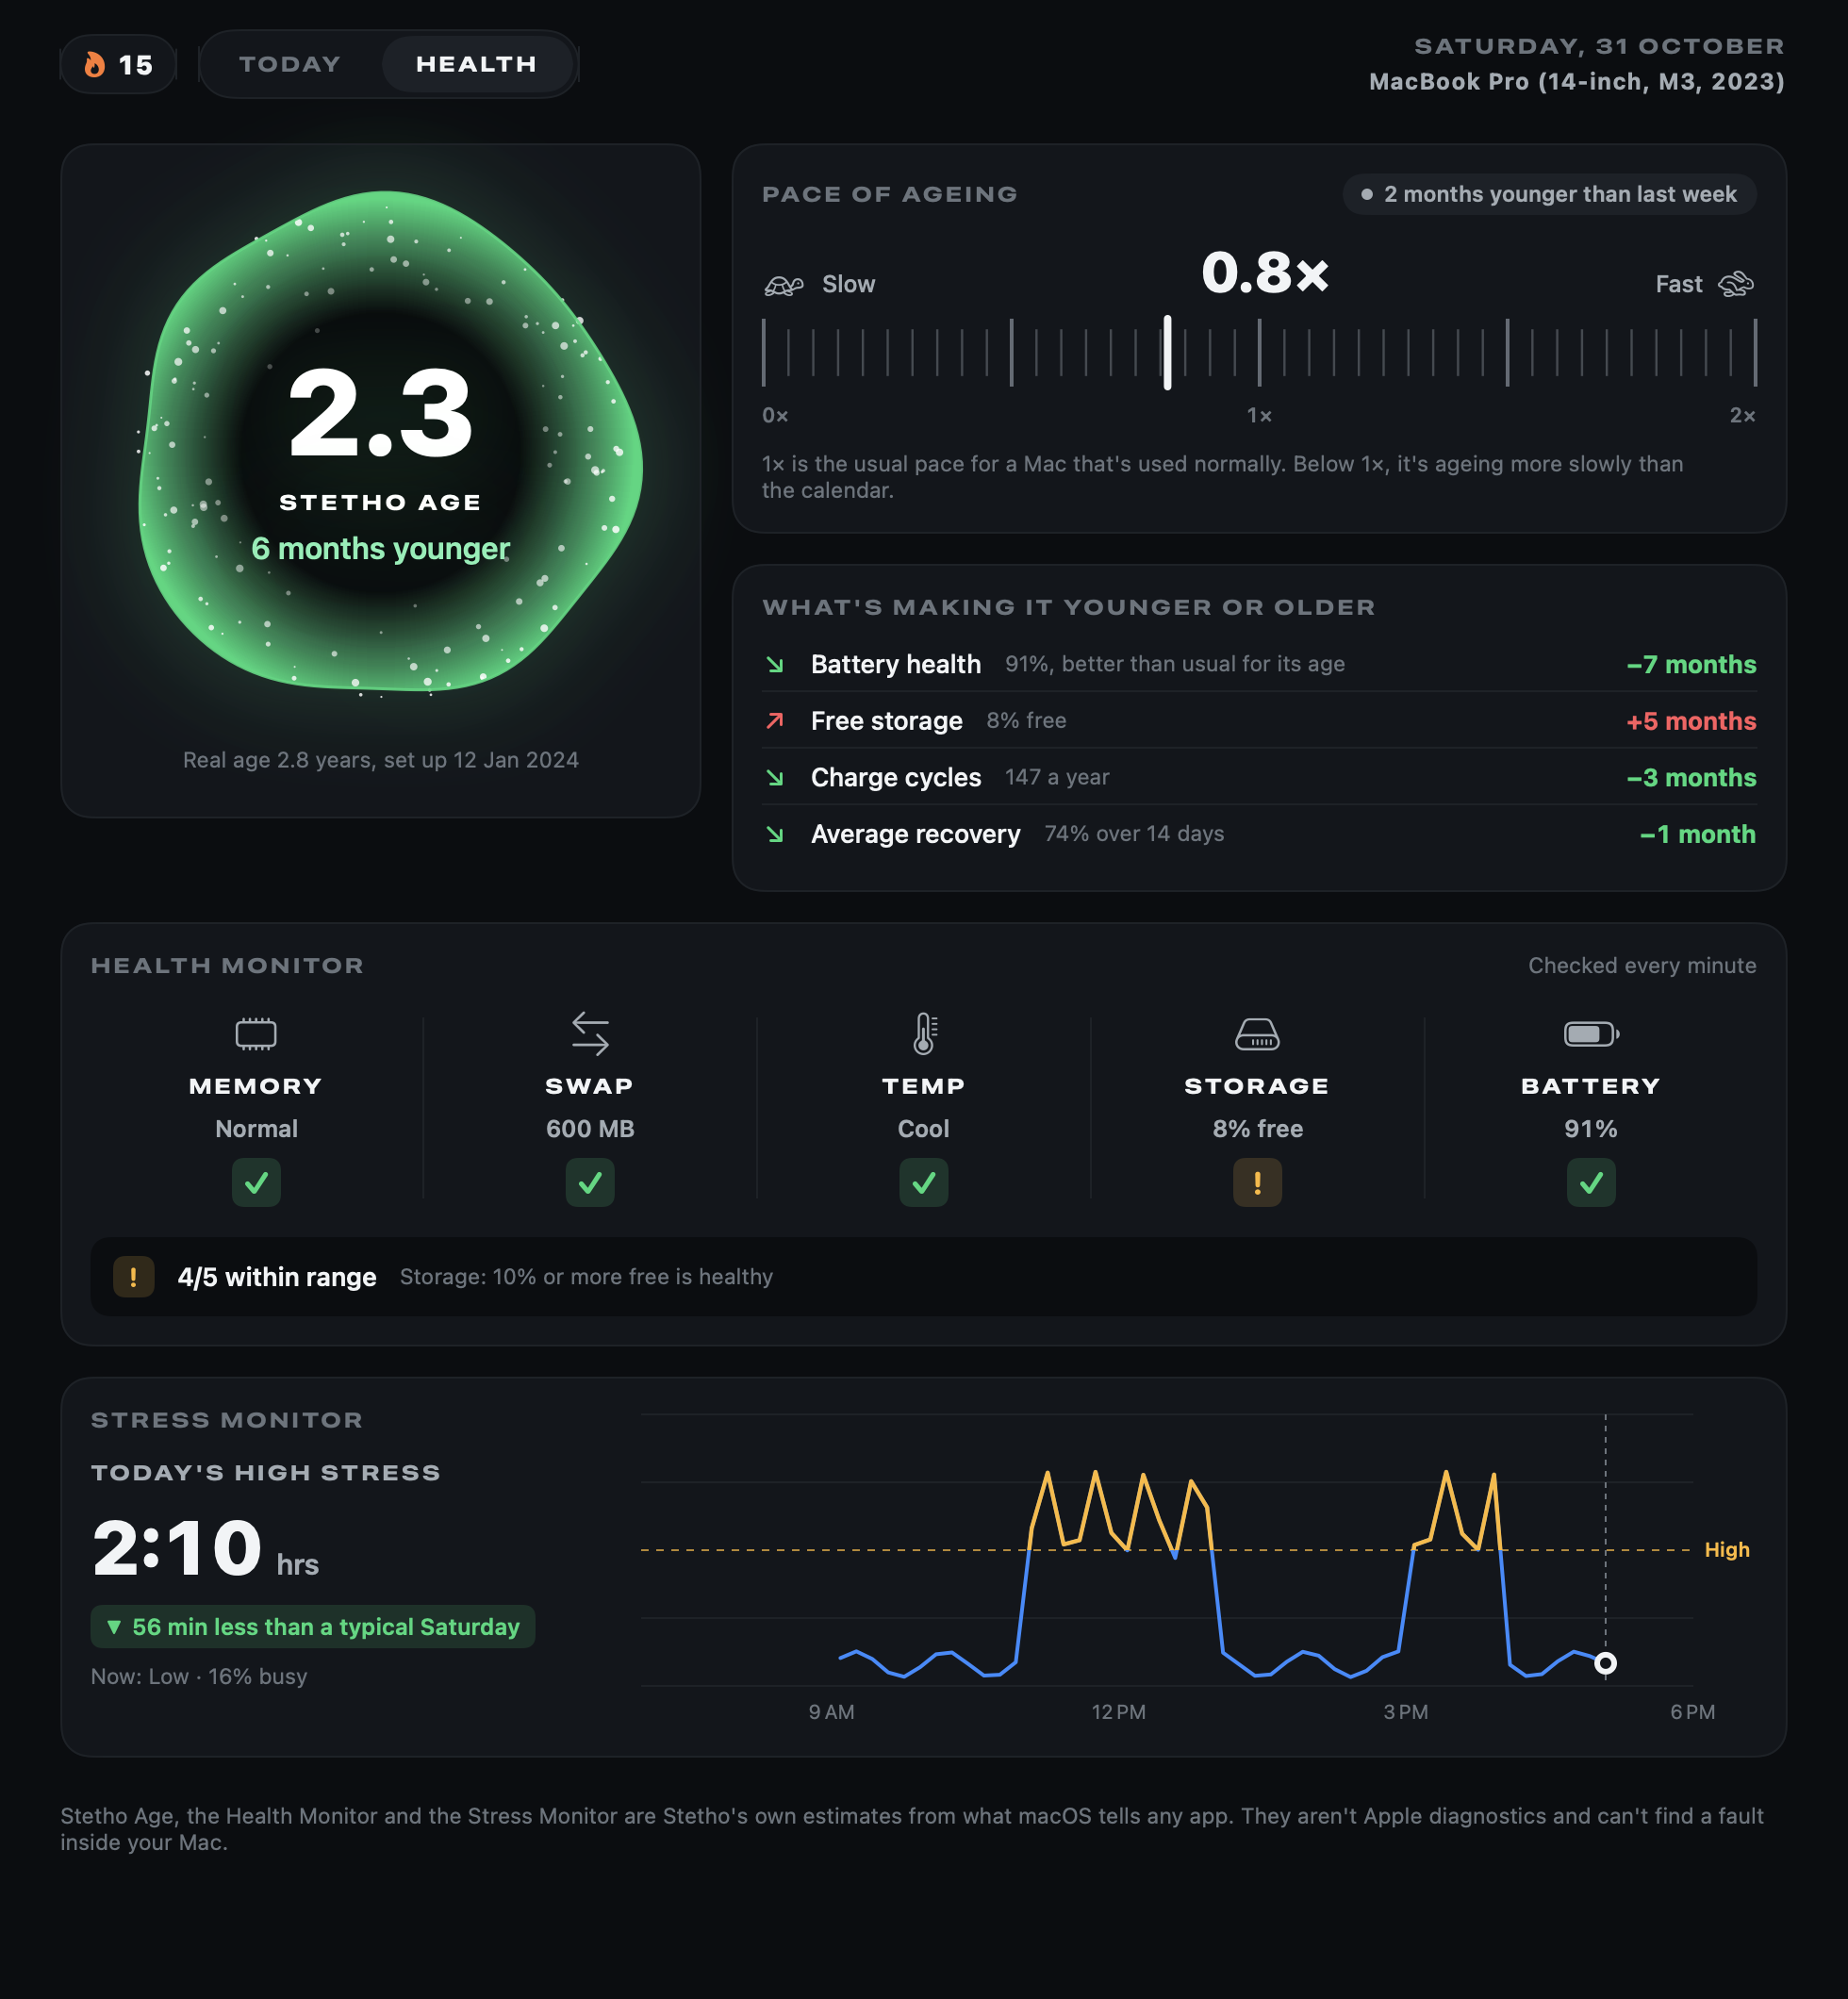The image size is (1848, 1999).
Task: Click the Average recovery down-arrow icon
Action: tap(775, 834)
